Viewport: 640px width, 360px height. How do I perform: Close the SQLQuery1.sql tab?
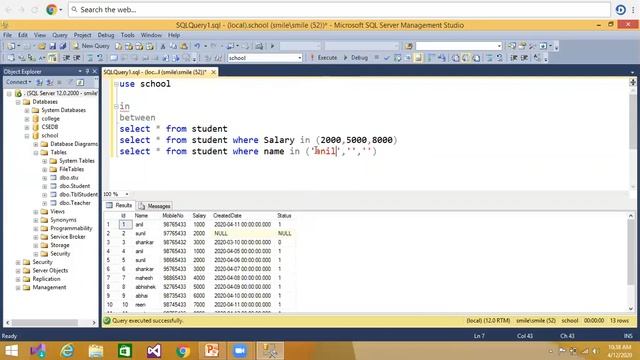pos(213,72)
